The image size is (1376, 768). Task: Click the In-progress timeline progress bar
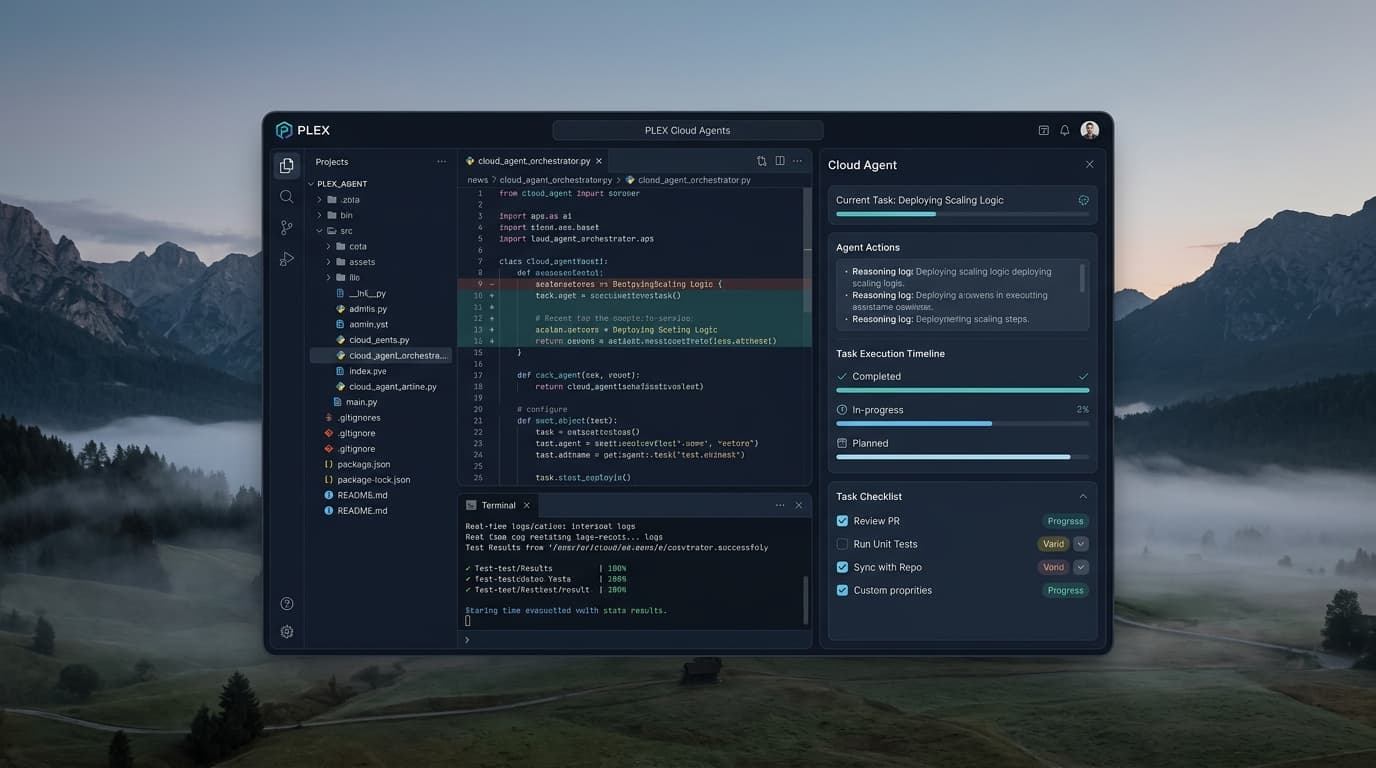[x=962, y=424]
